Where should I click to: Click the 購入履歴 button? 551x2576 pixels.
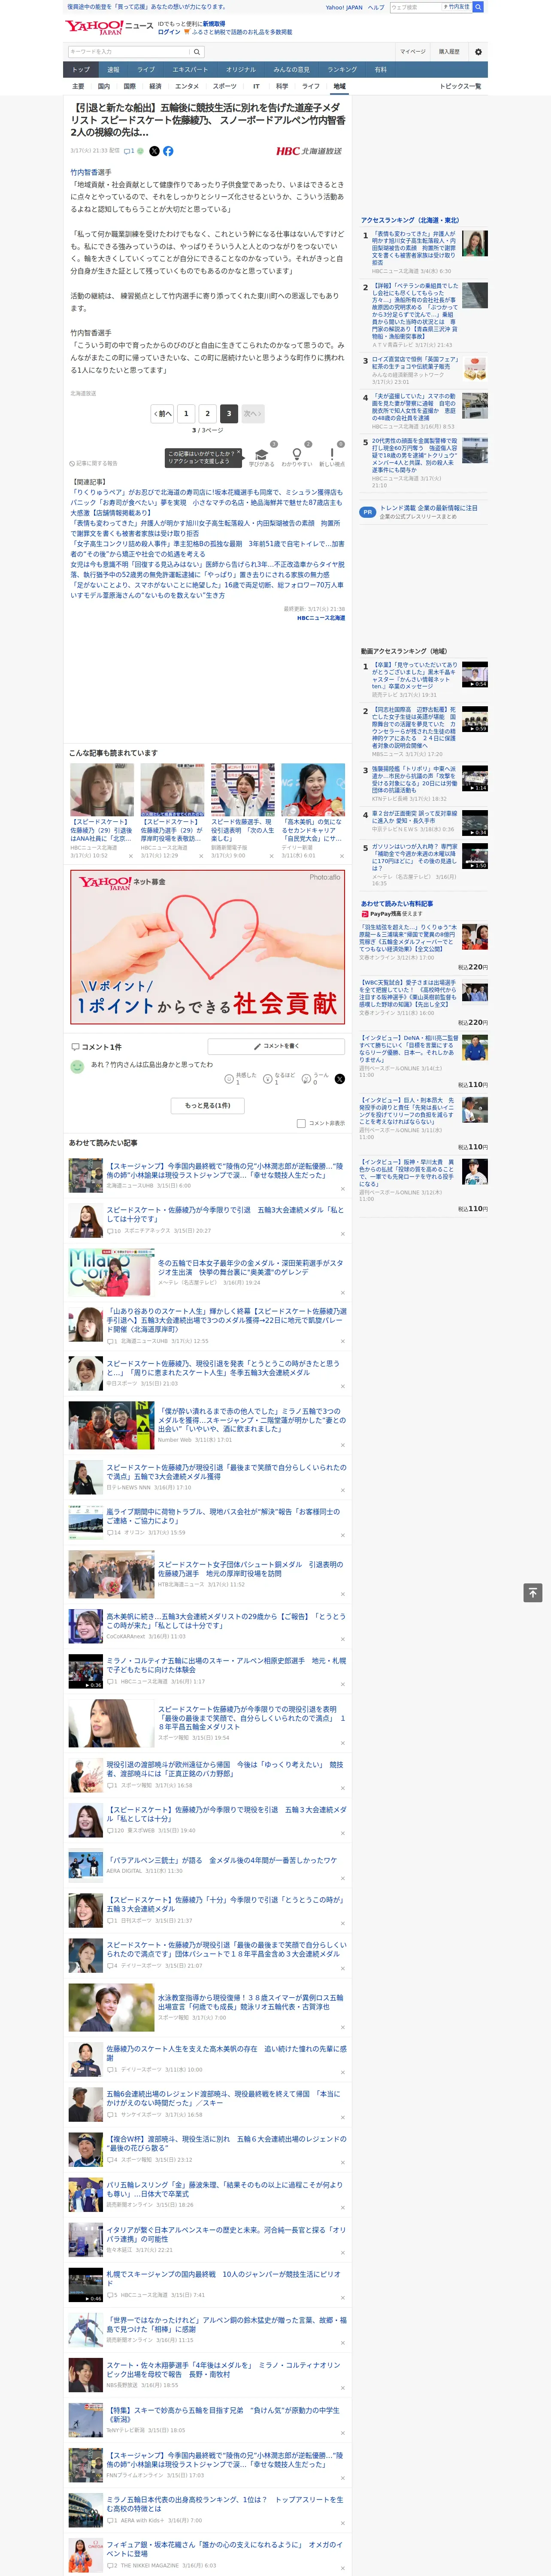(449, 51)
